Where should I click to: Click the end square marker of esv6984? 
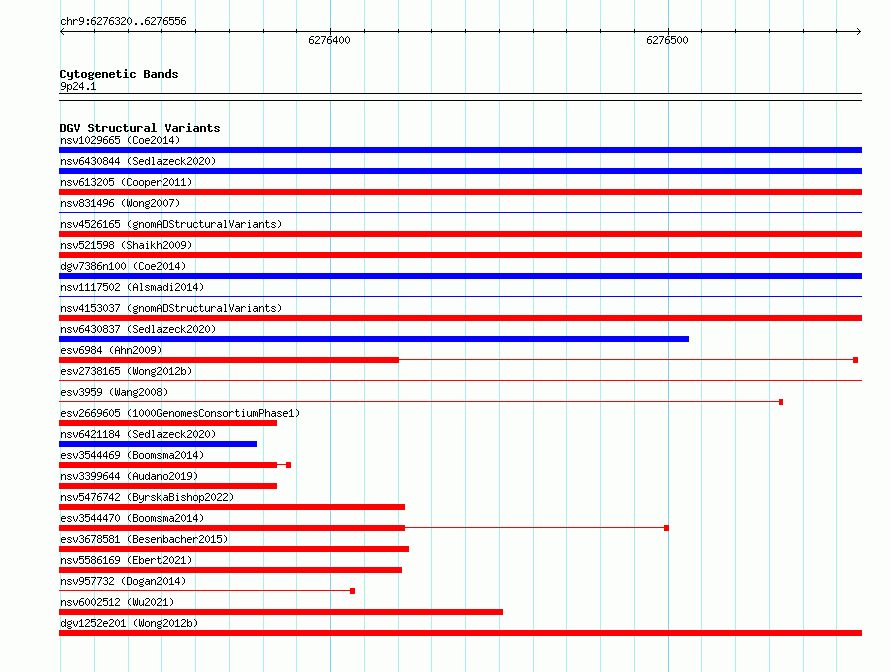tap(855, 360)
